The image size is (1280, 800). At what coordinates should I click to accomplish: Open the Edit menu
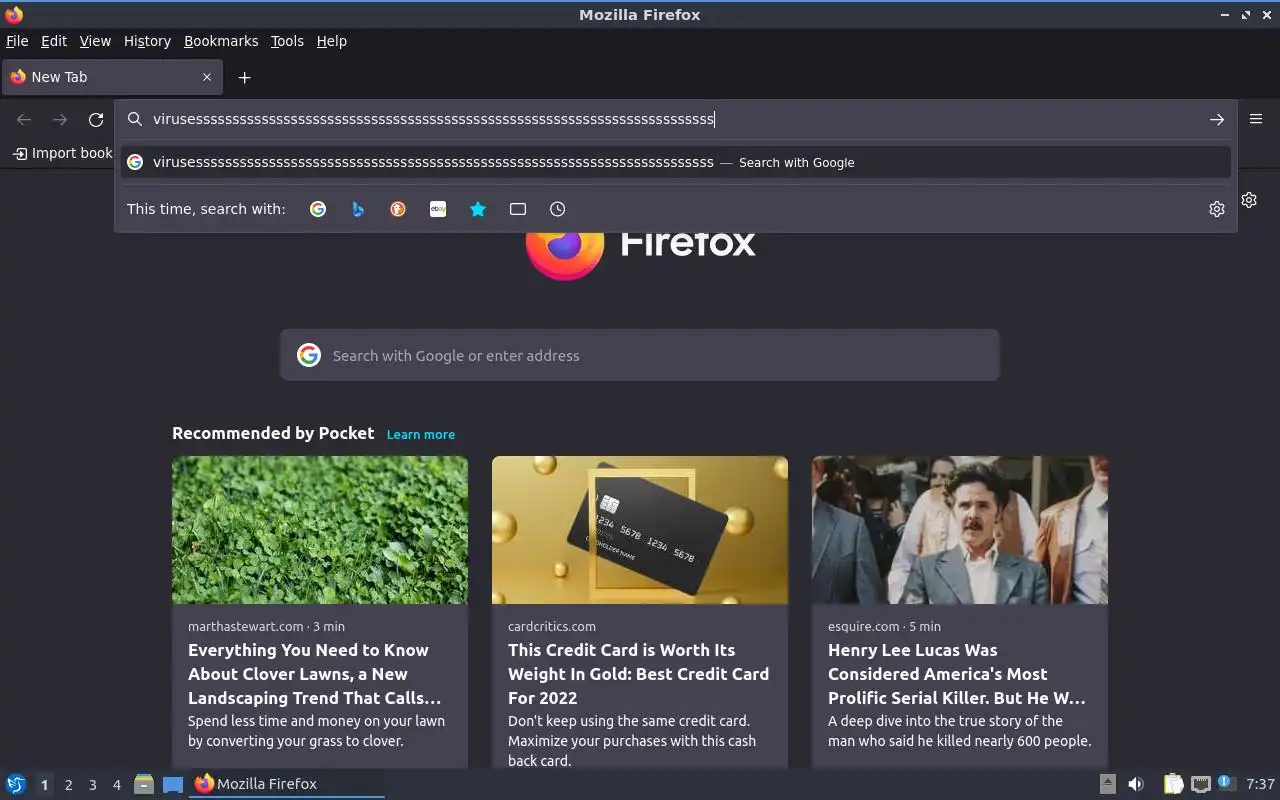54,41
